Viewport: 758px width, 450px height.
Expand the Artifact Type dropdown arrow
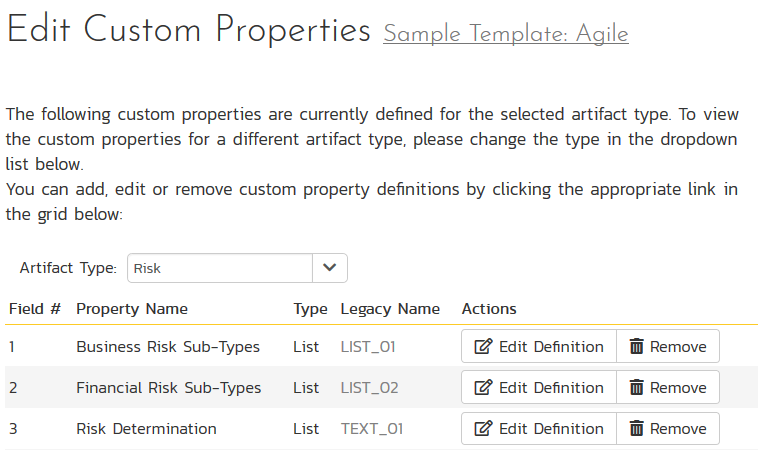point(330,268)
